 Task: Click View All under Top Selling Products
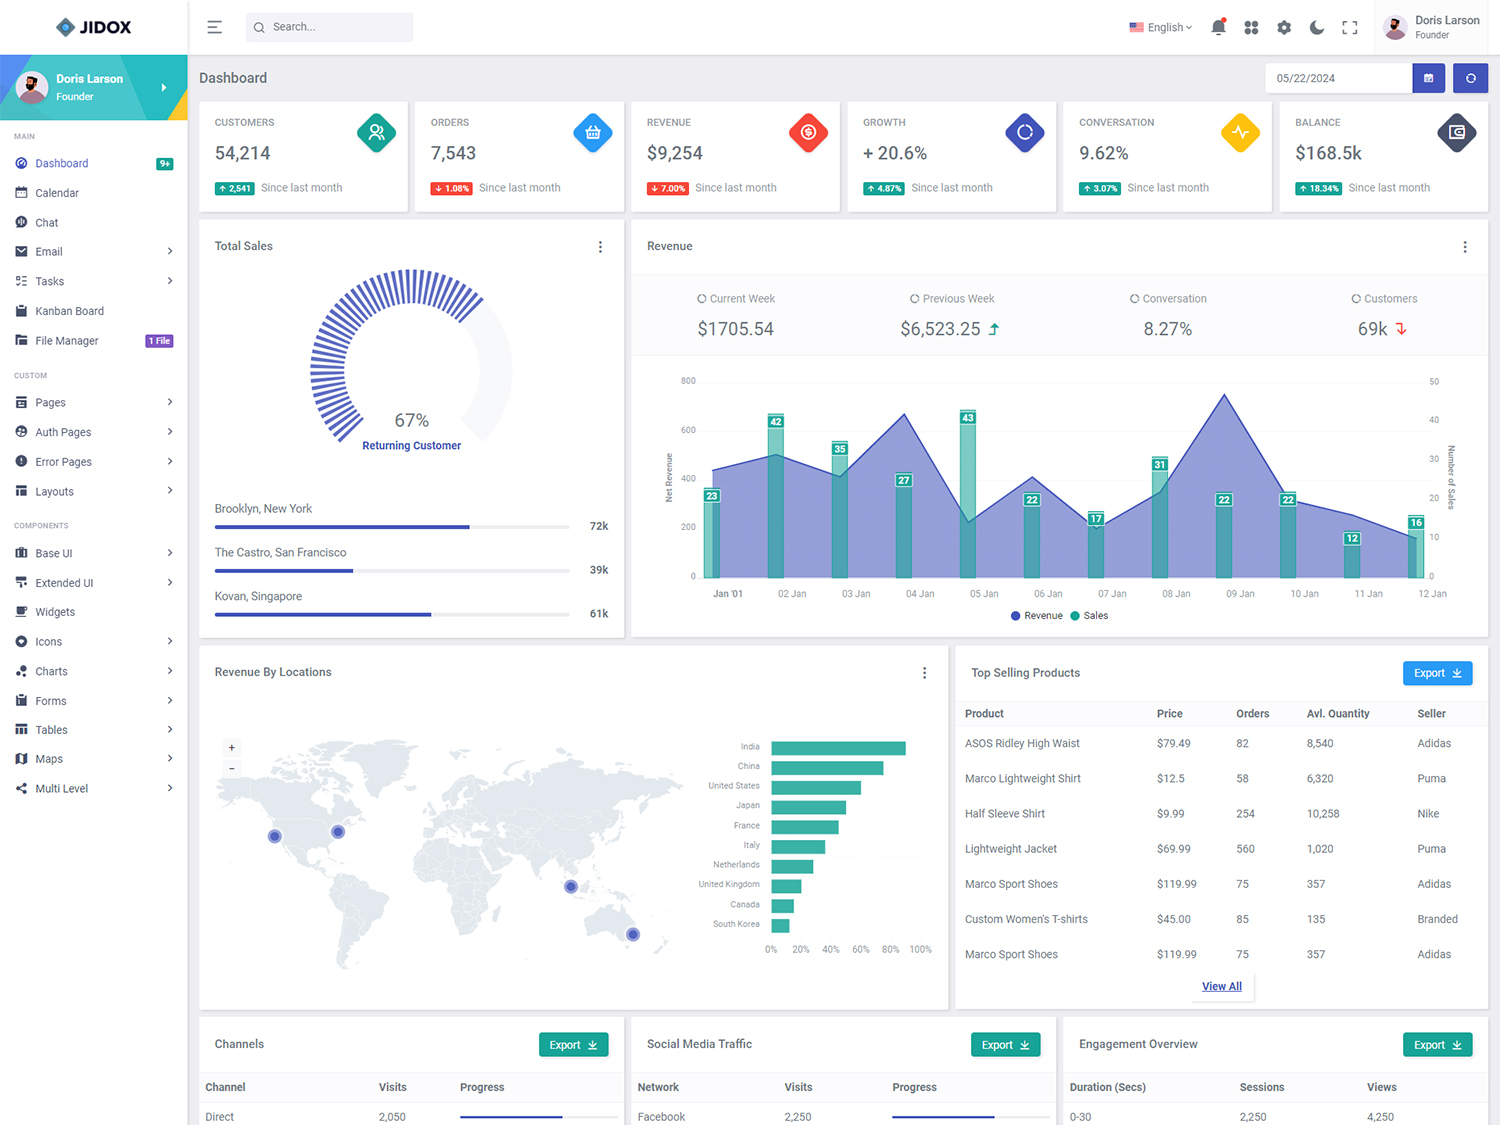(1221, 986)
